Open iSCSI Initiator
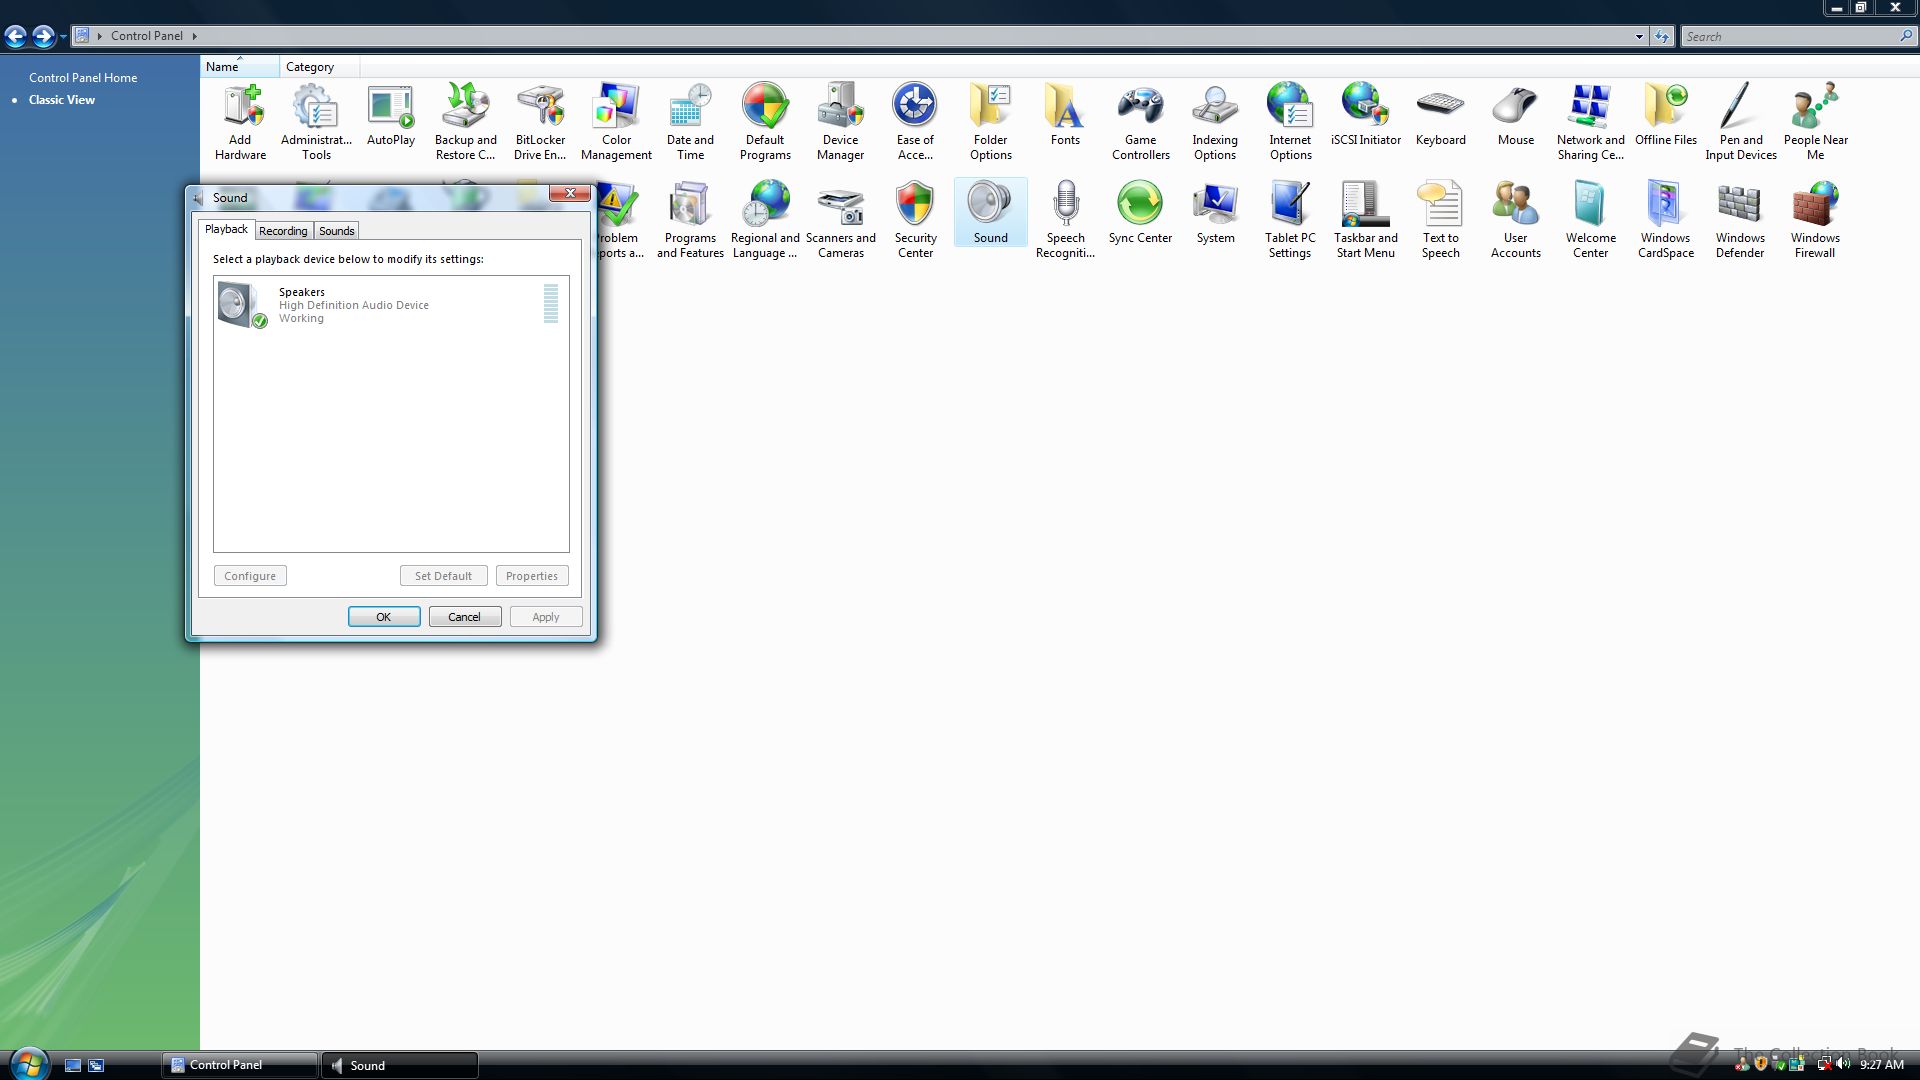Viewport: 1920px width, 1080px height. pyautogui.click(x=1366, y=115)
